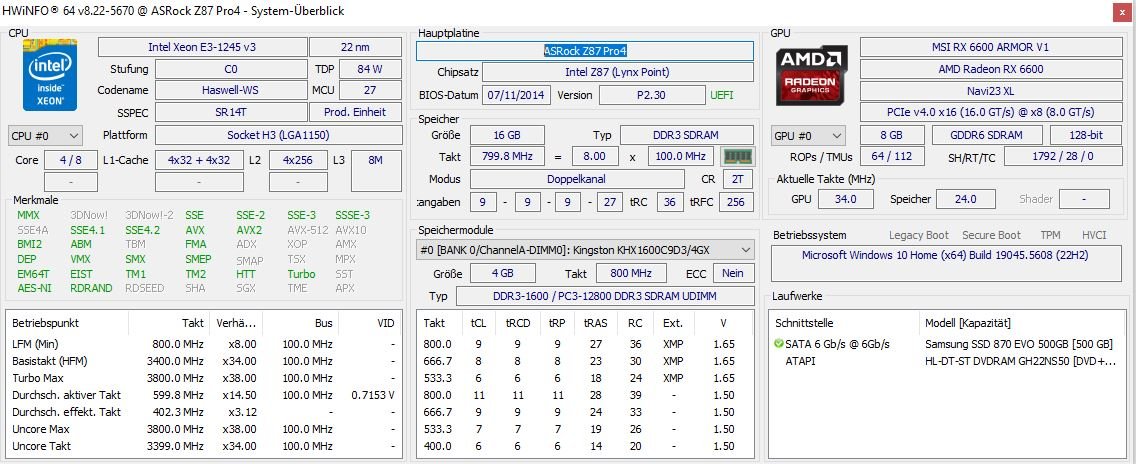Select the Samsung SSD 870 EVO 500GB entry

[1019, 344]
